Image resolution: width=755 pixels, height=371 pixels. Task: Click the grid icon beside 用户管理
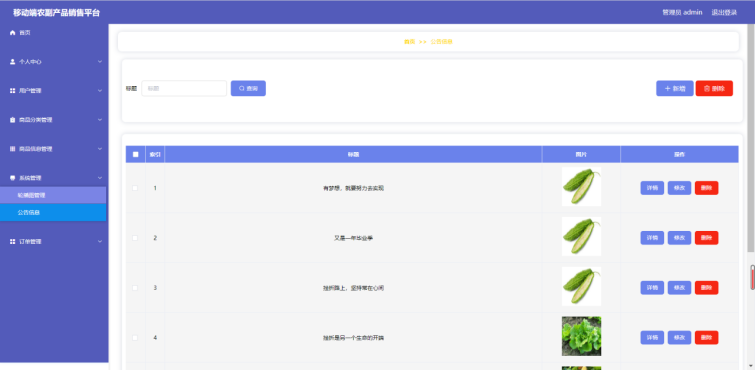point(13,90)
